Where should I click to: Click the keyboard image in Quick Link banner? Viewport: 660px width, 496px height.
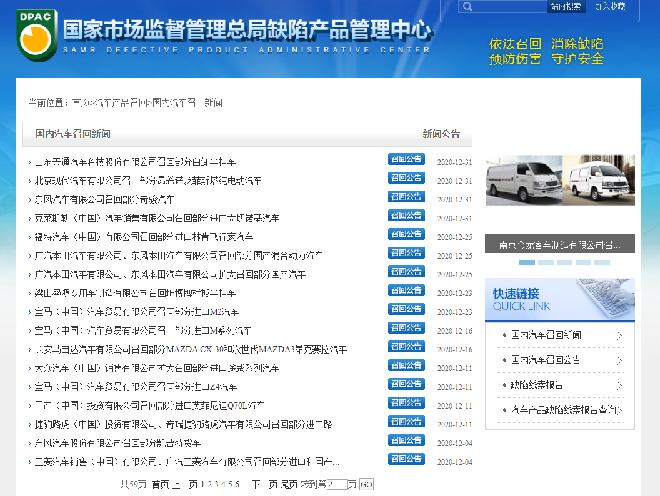(608, 299)
